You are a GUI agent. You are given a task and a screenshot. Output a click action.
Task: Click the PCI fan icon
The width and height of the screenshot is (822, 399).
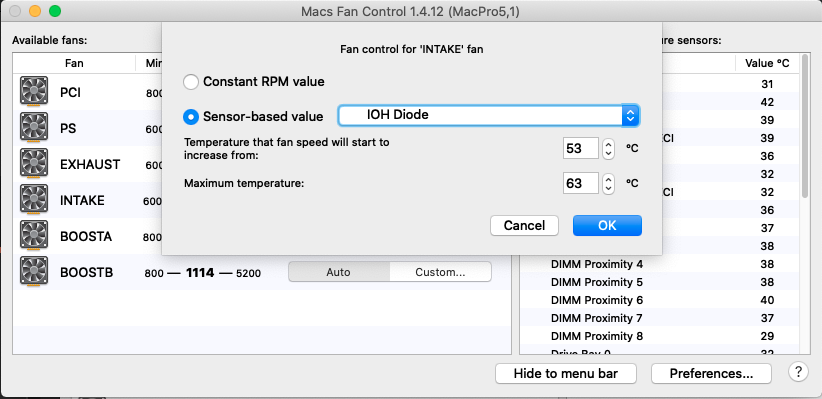[34, 91]
